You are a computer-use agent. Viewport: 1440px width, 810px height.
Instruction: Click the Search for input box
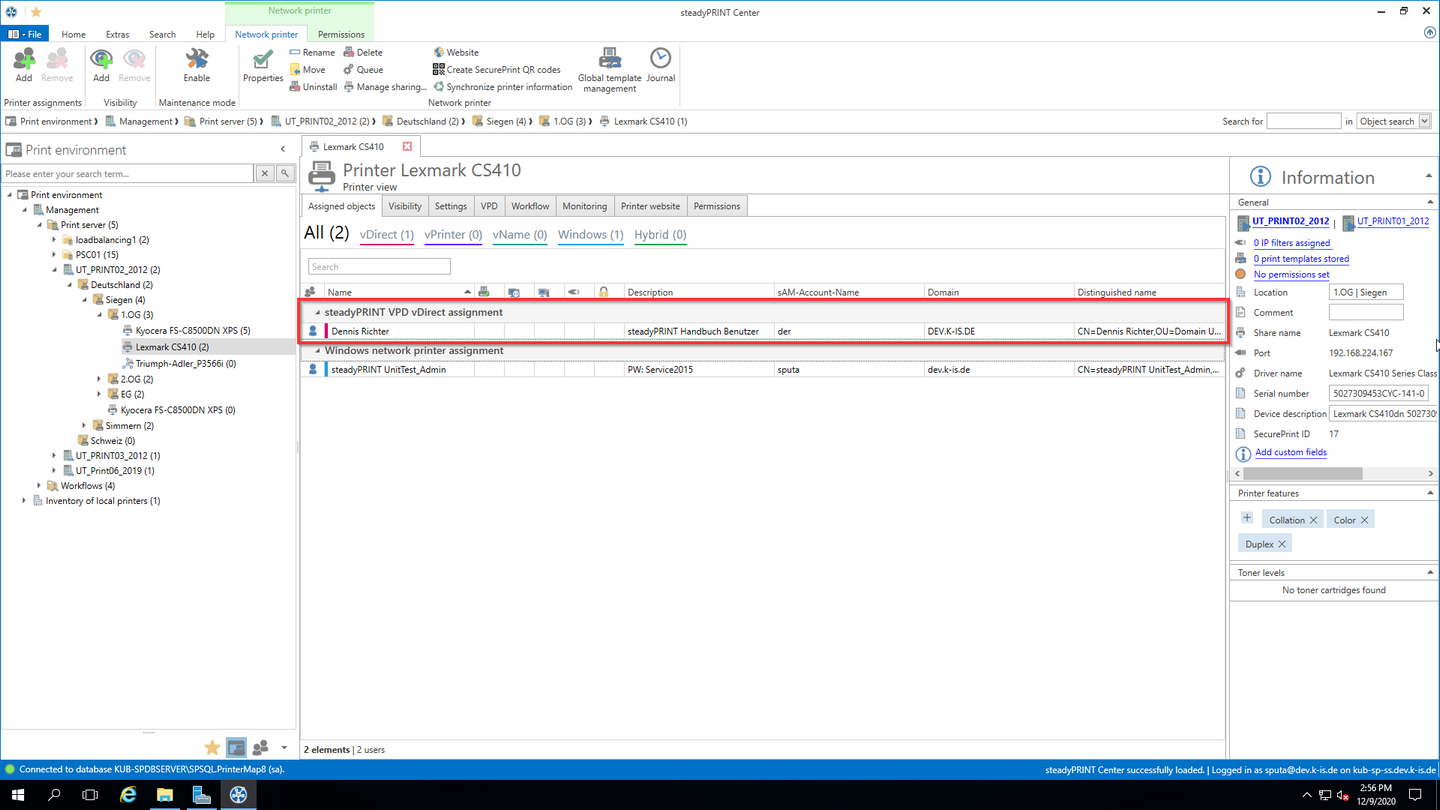pos(1303,121)
